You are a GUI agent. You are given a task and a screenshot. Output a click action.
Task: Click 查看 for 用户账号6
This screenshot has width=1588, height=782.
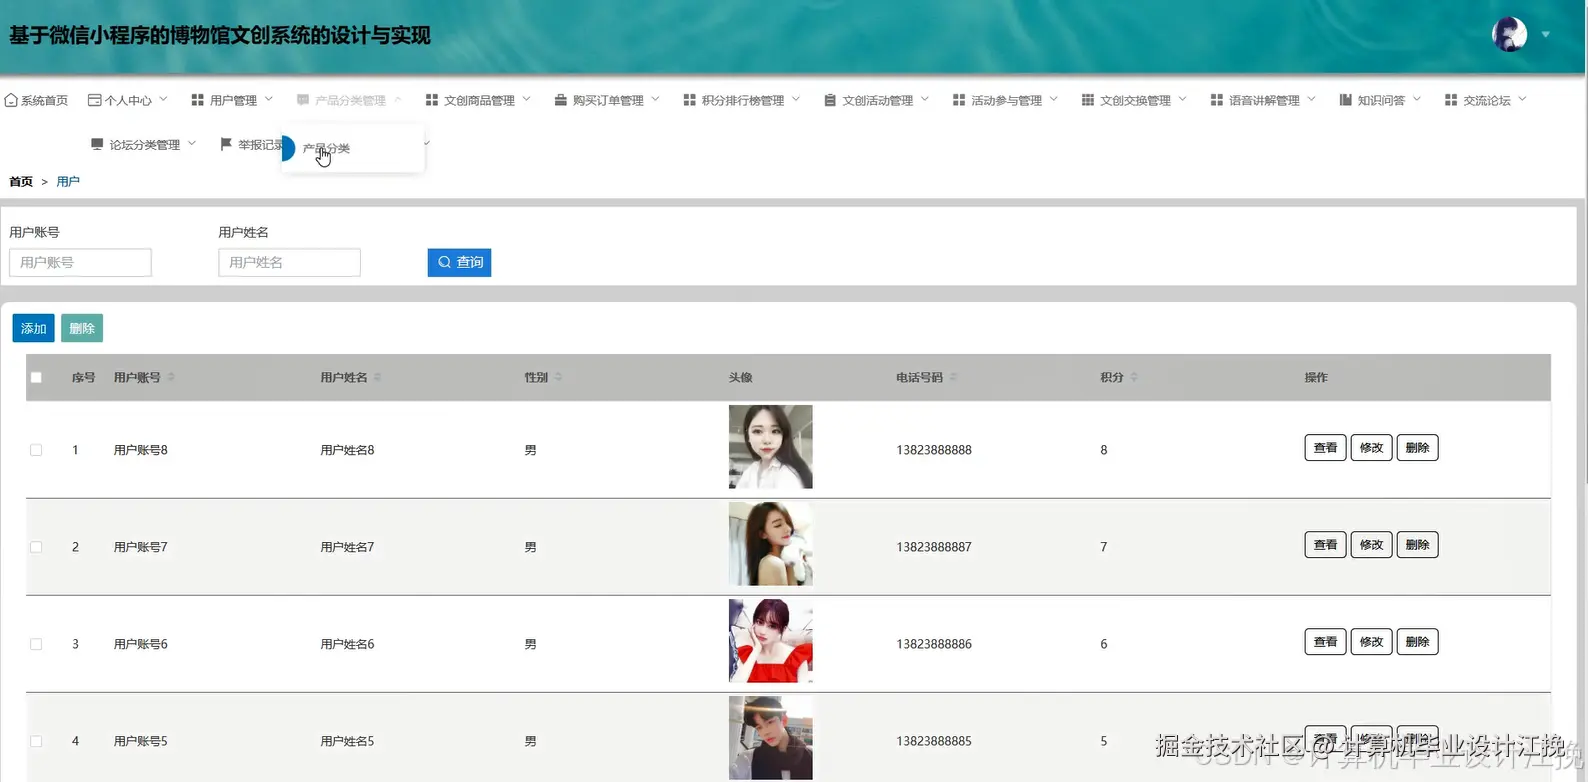[x=1325, y=642]
